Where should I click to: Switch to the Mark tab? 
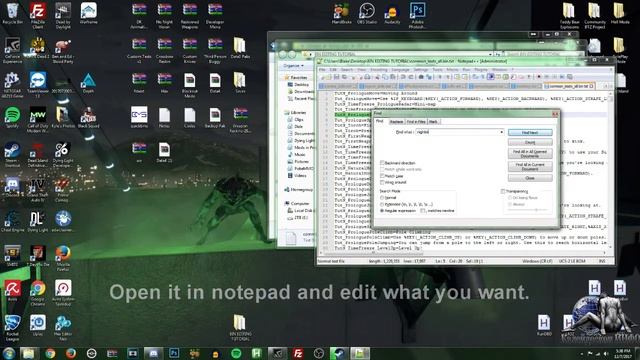point(433,122)
